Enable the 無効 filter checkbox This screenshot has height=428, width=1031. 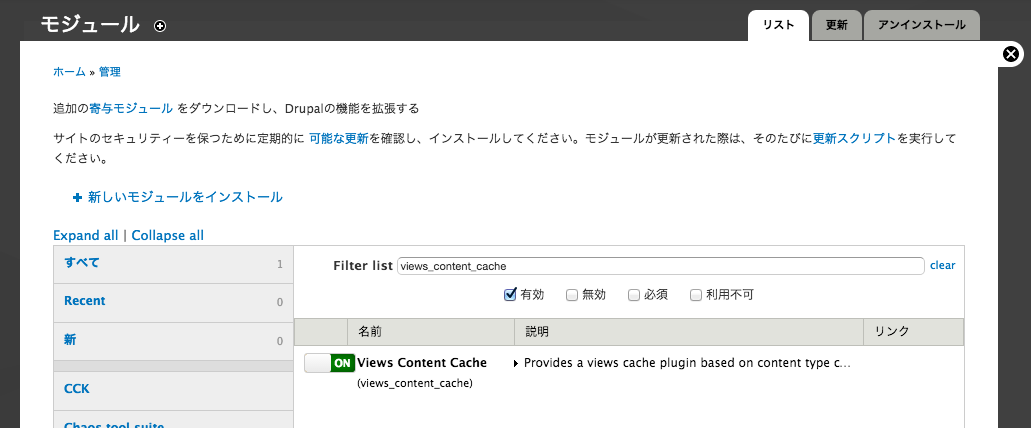click(572, 295)
